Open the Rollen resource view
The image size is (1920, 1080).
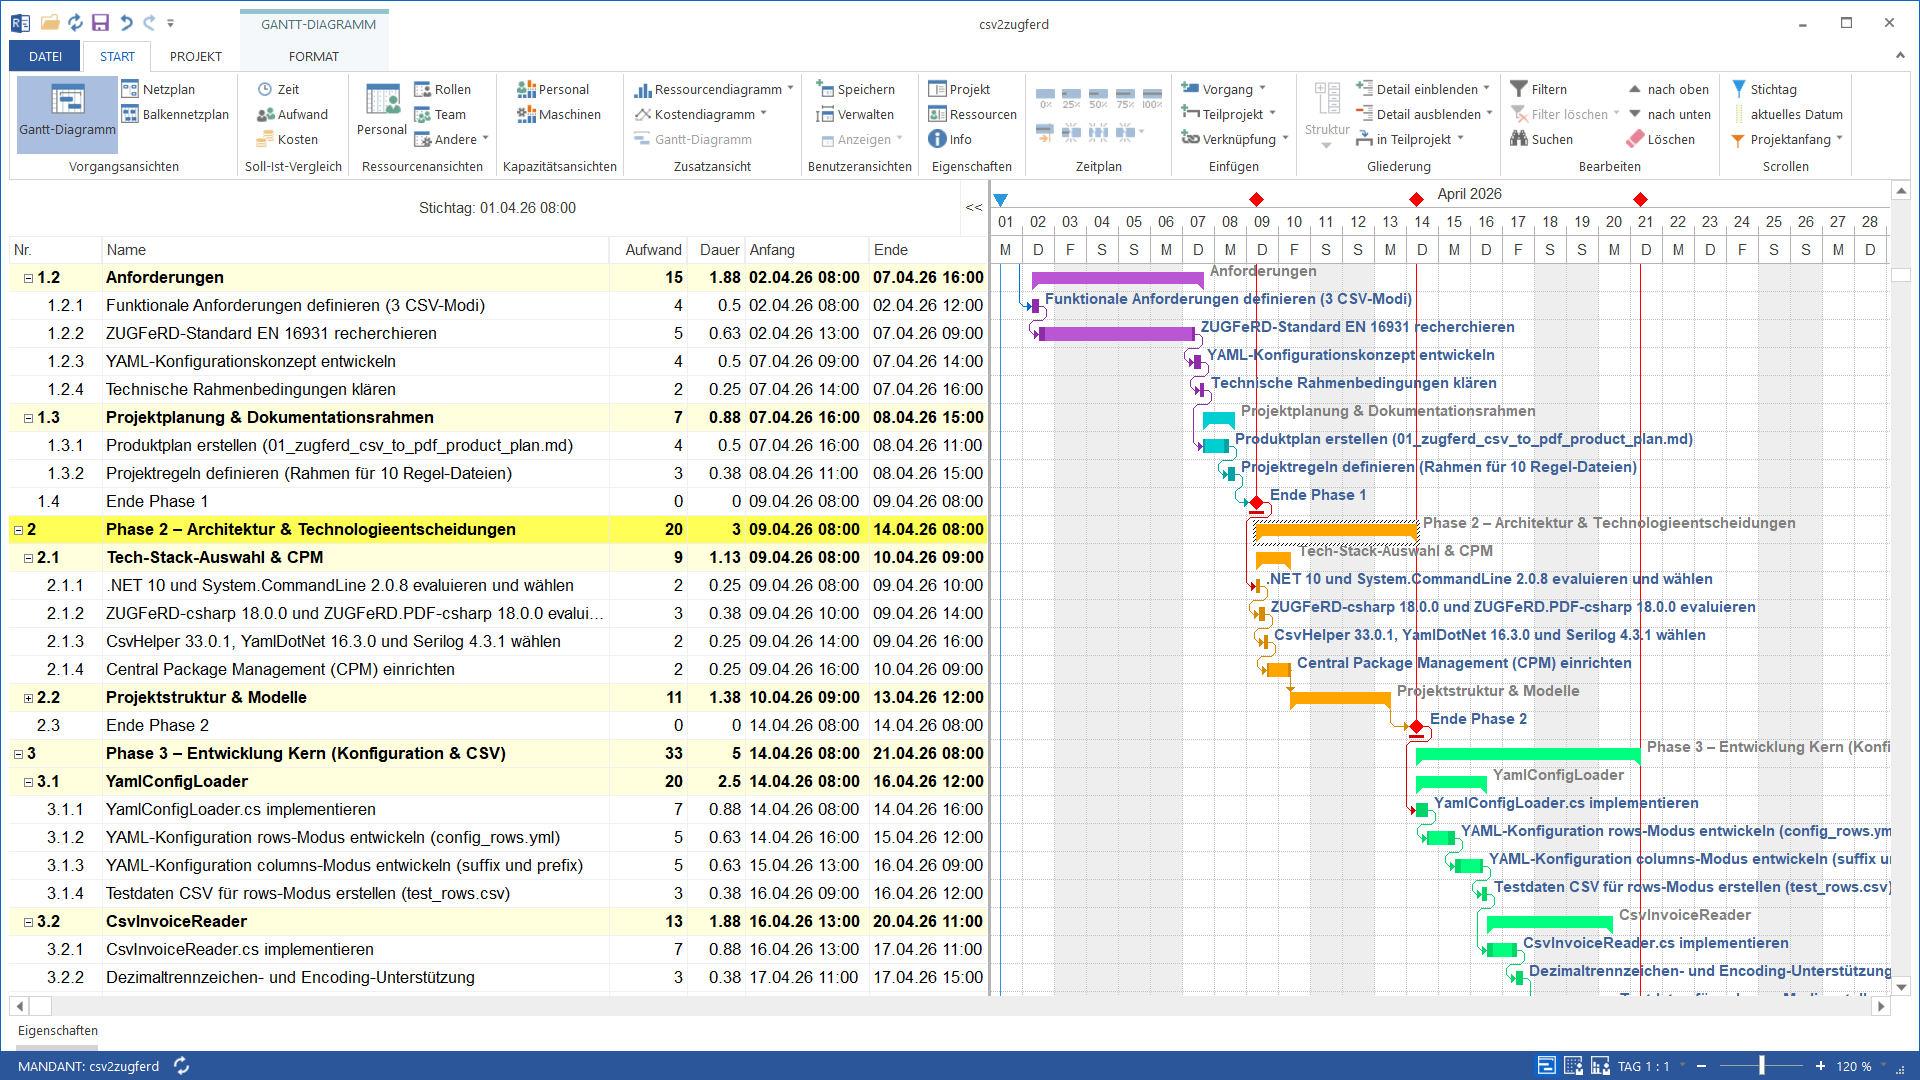tap(442, 89)
